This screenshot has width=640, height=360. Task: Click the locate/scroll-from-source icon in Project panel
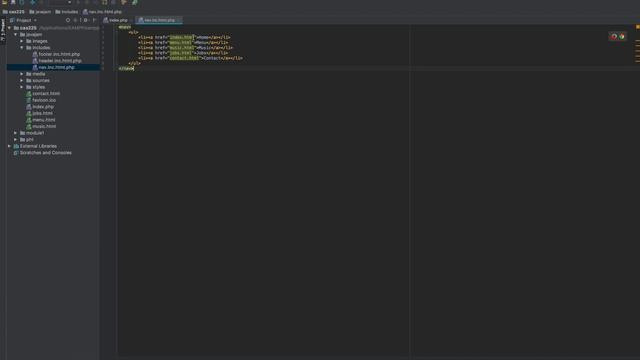tap(68, 20)
